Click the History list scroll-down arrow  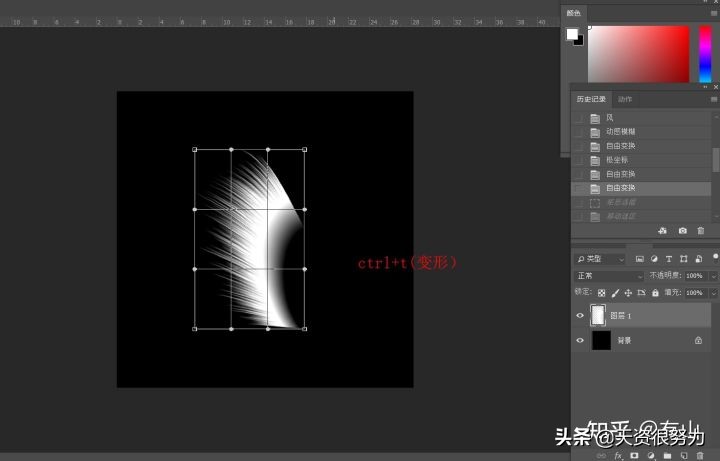coord(716,216)
